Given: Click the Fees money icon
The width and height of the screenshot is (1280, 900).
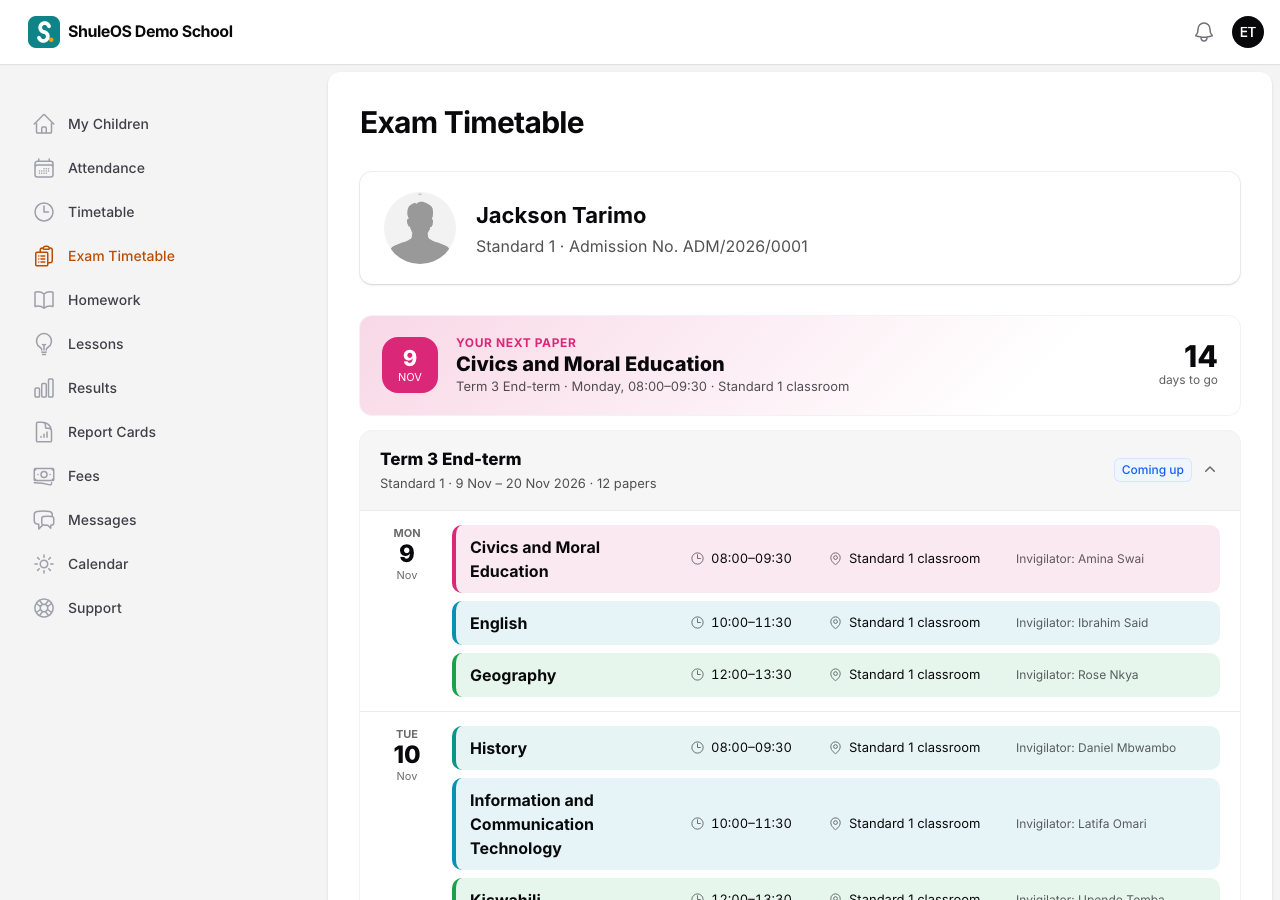Looking at the screenshot, I should (x=44, y=476).
